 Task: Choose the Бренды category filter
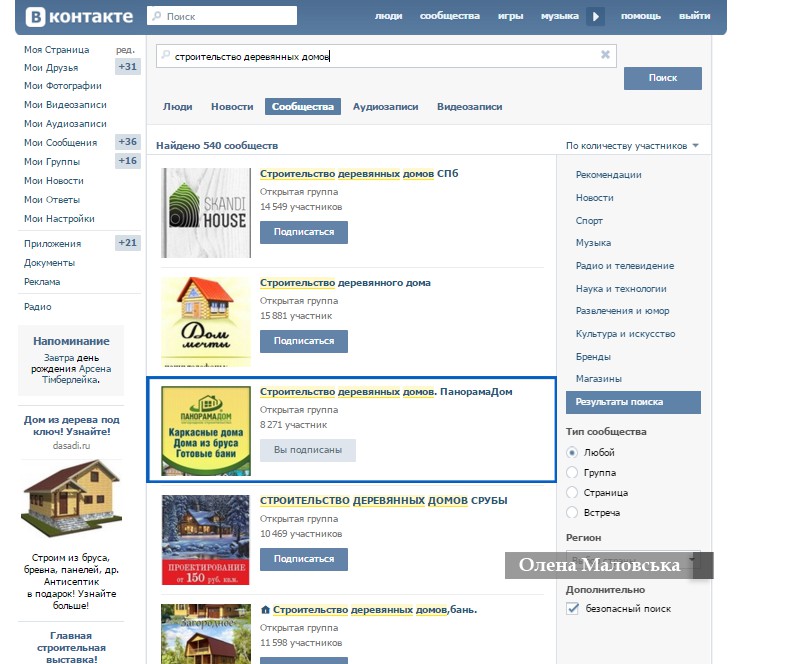[593, 357]
